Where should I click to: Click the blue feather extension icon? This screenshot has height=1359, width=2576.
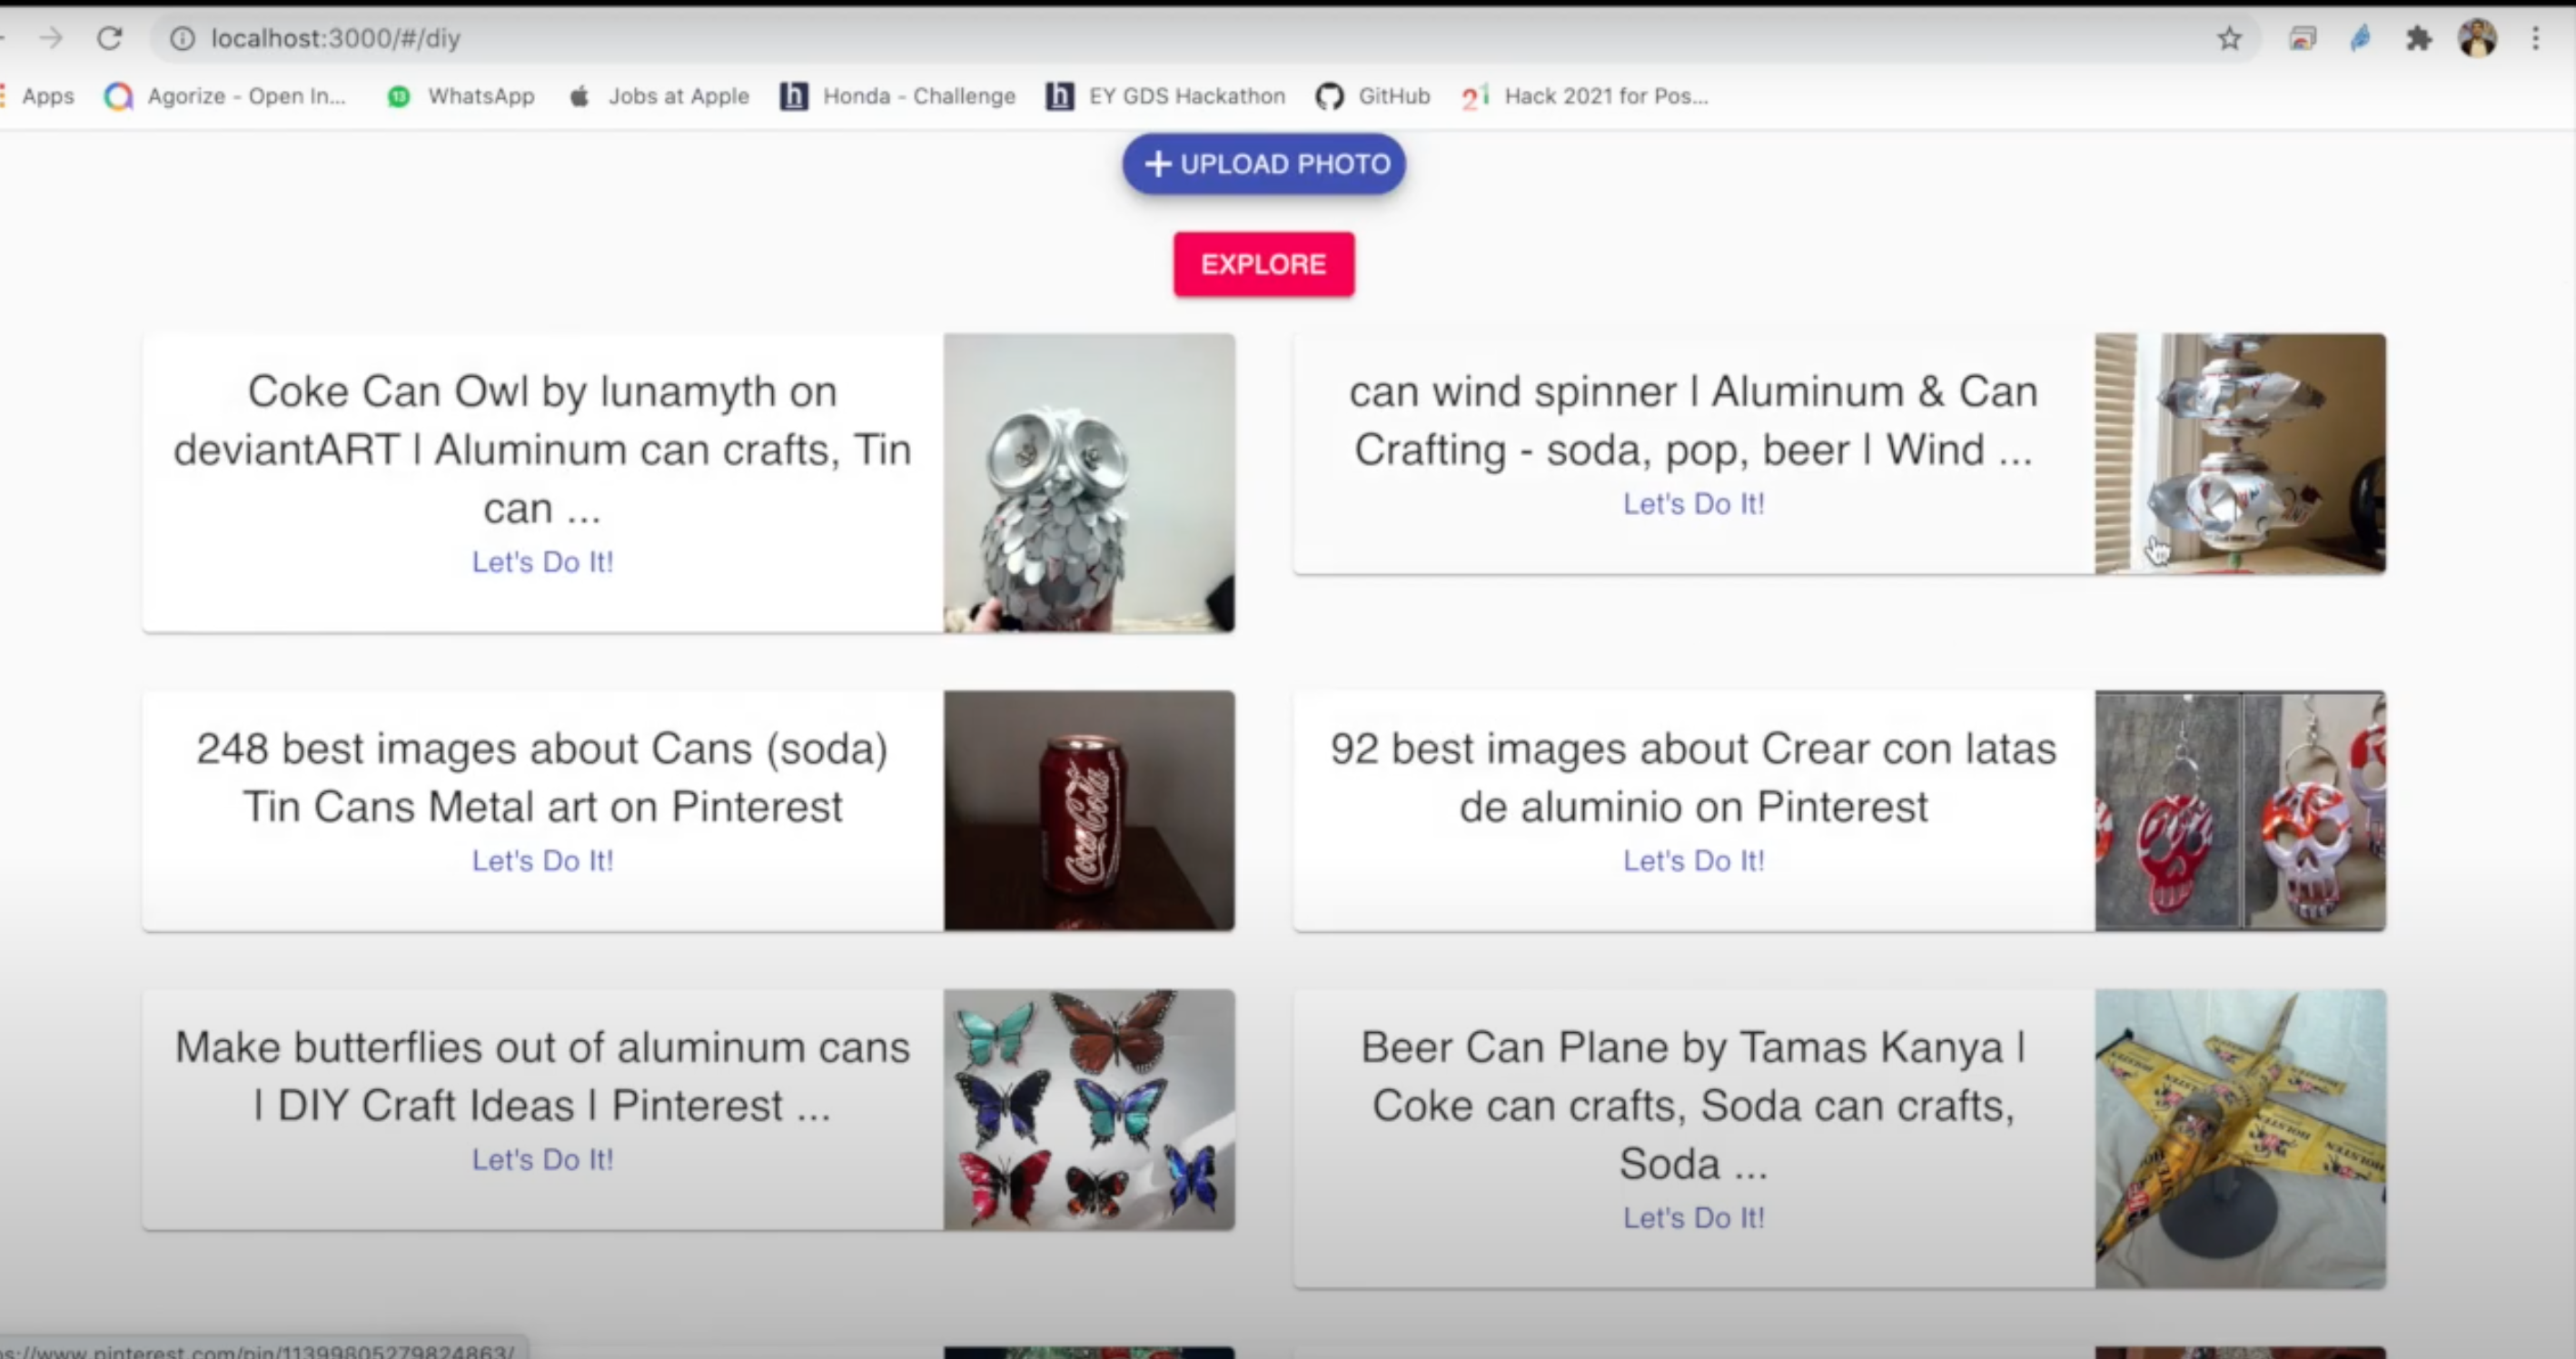[x=2361, y=39]
